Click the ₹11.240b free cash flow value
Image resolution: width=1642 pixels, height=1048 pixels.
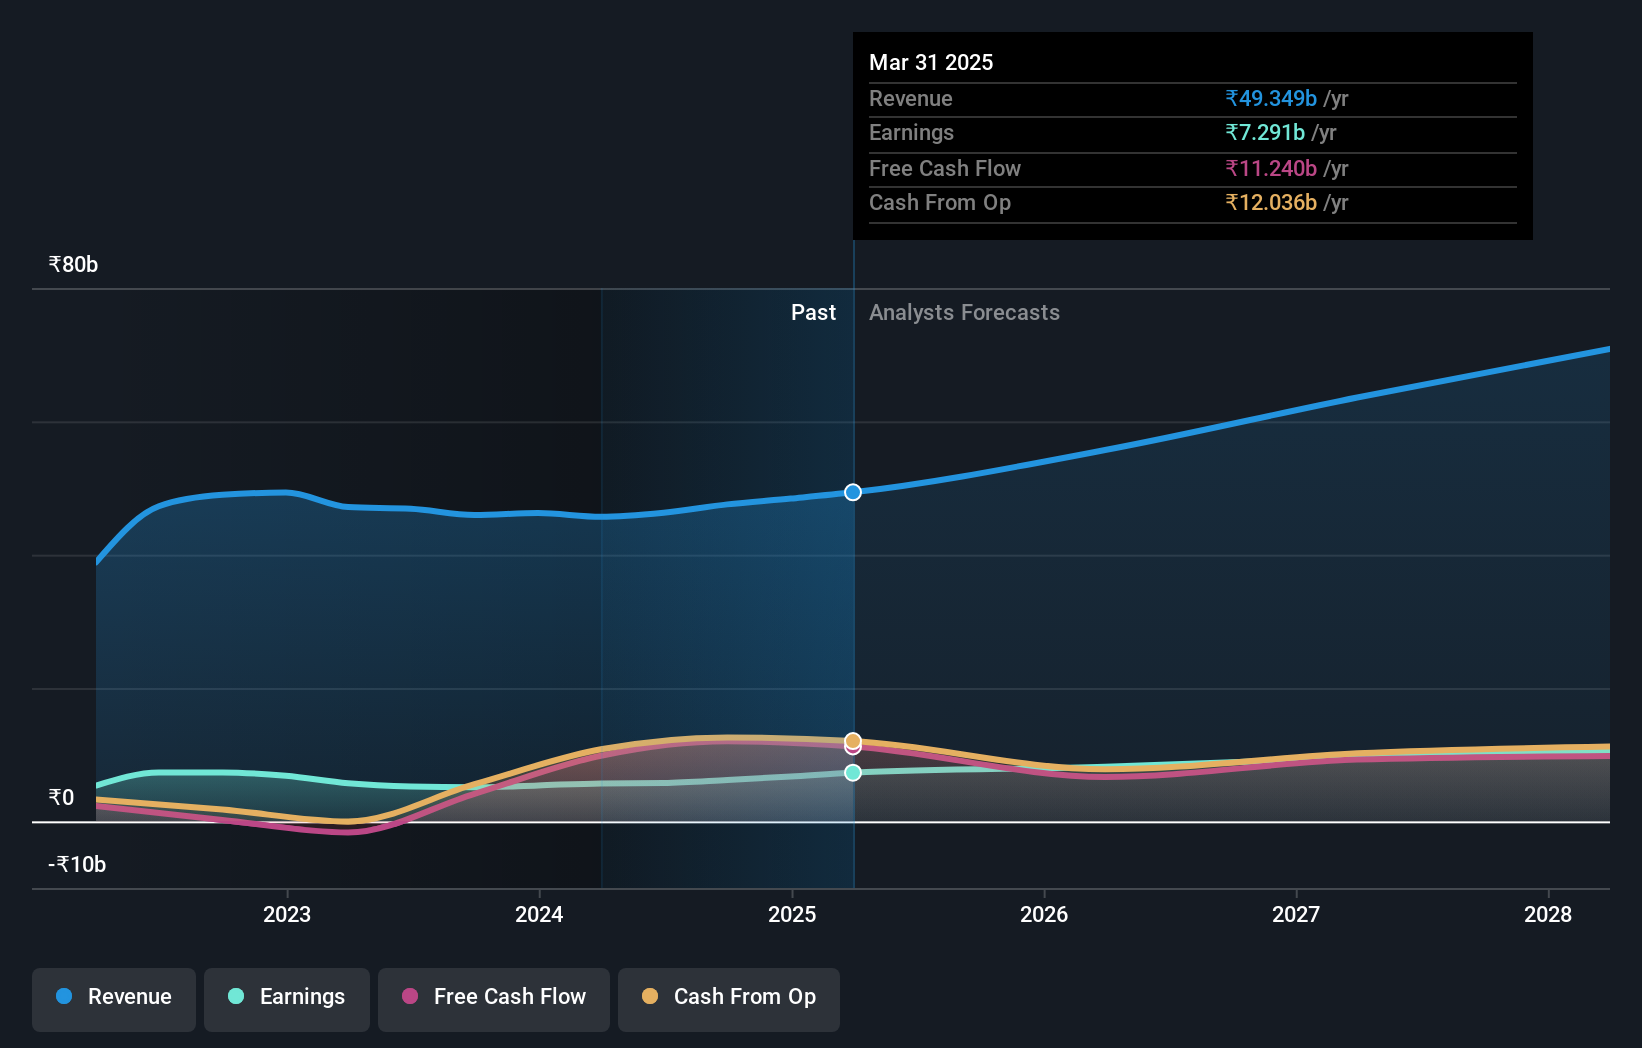(1271, 169)
